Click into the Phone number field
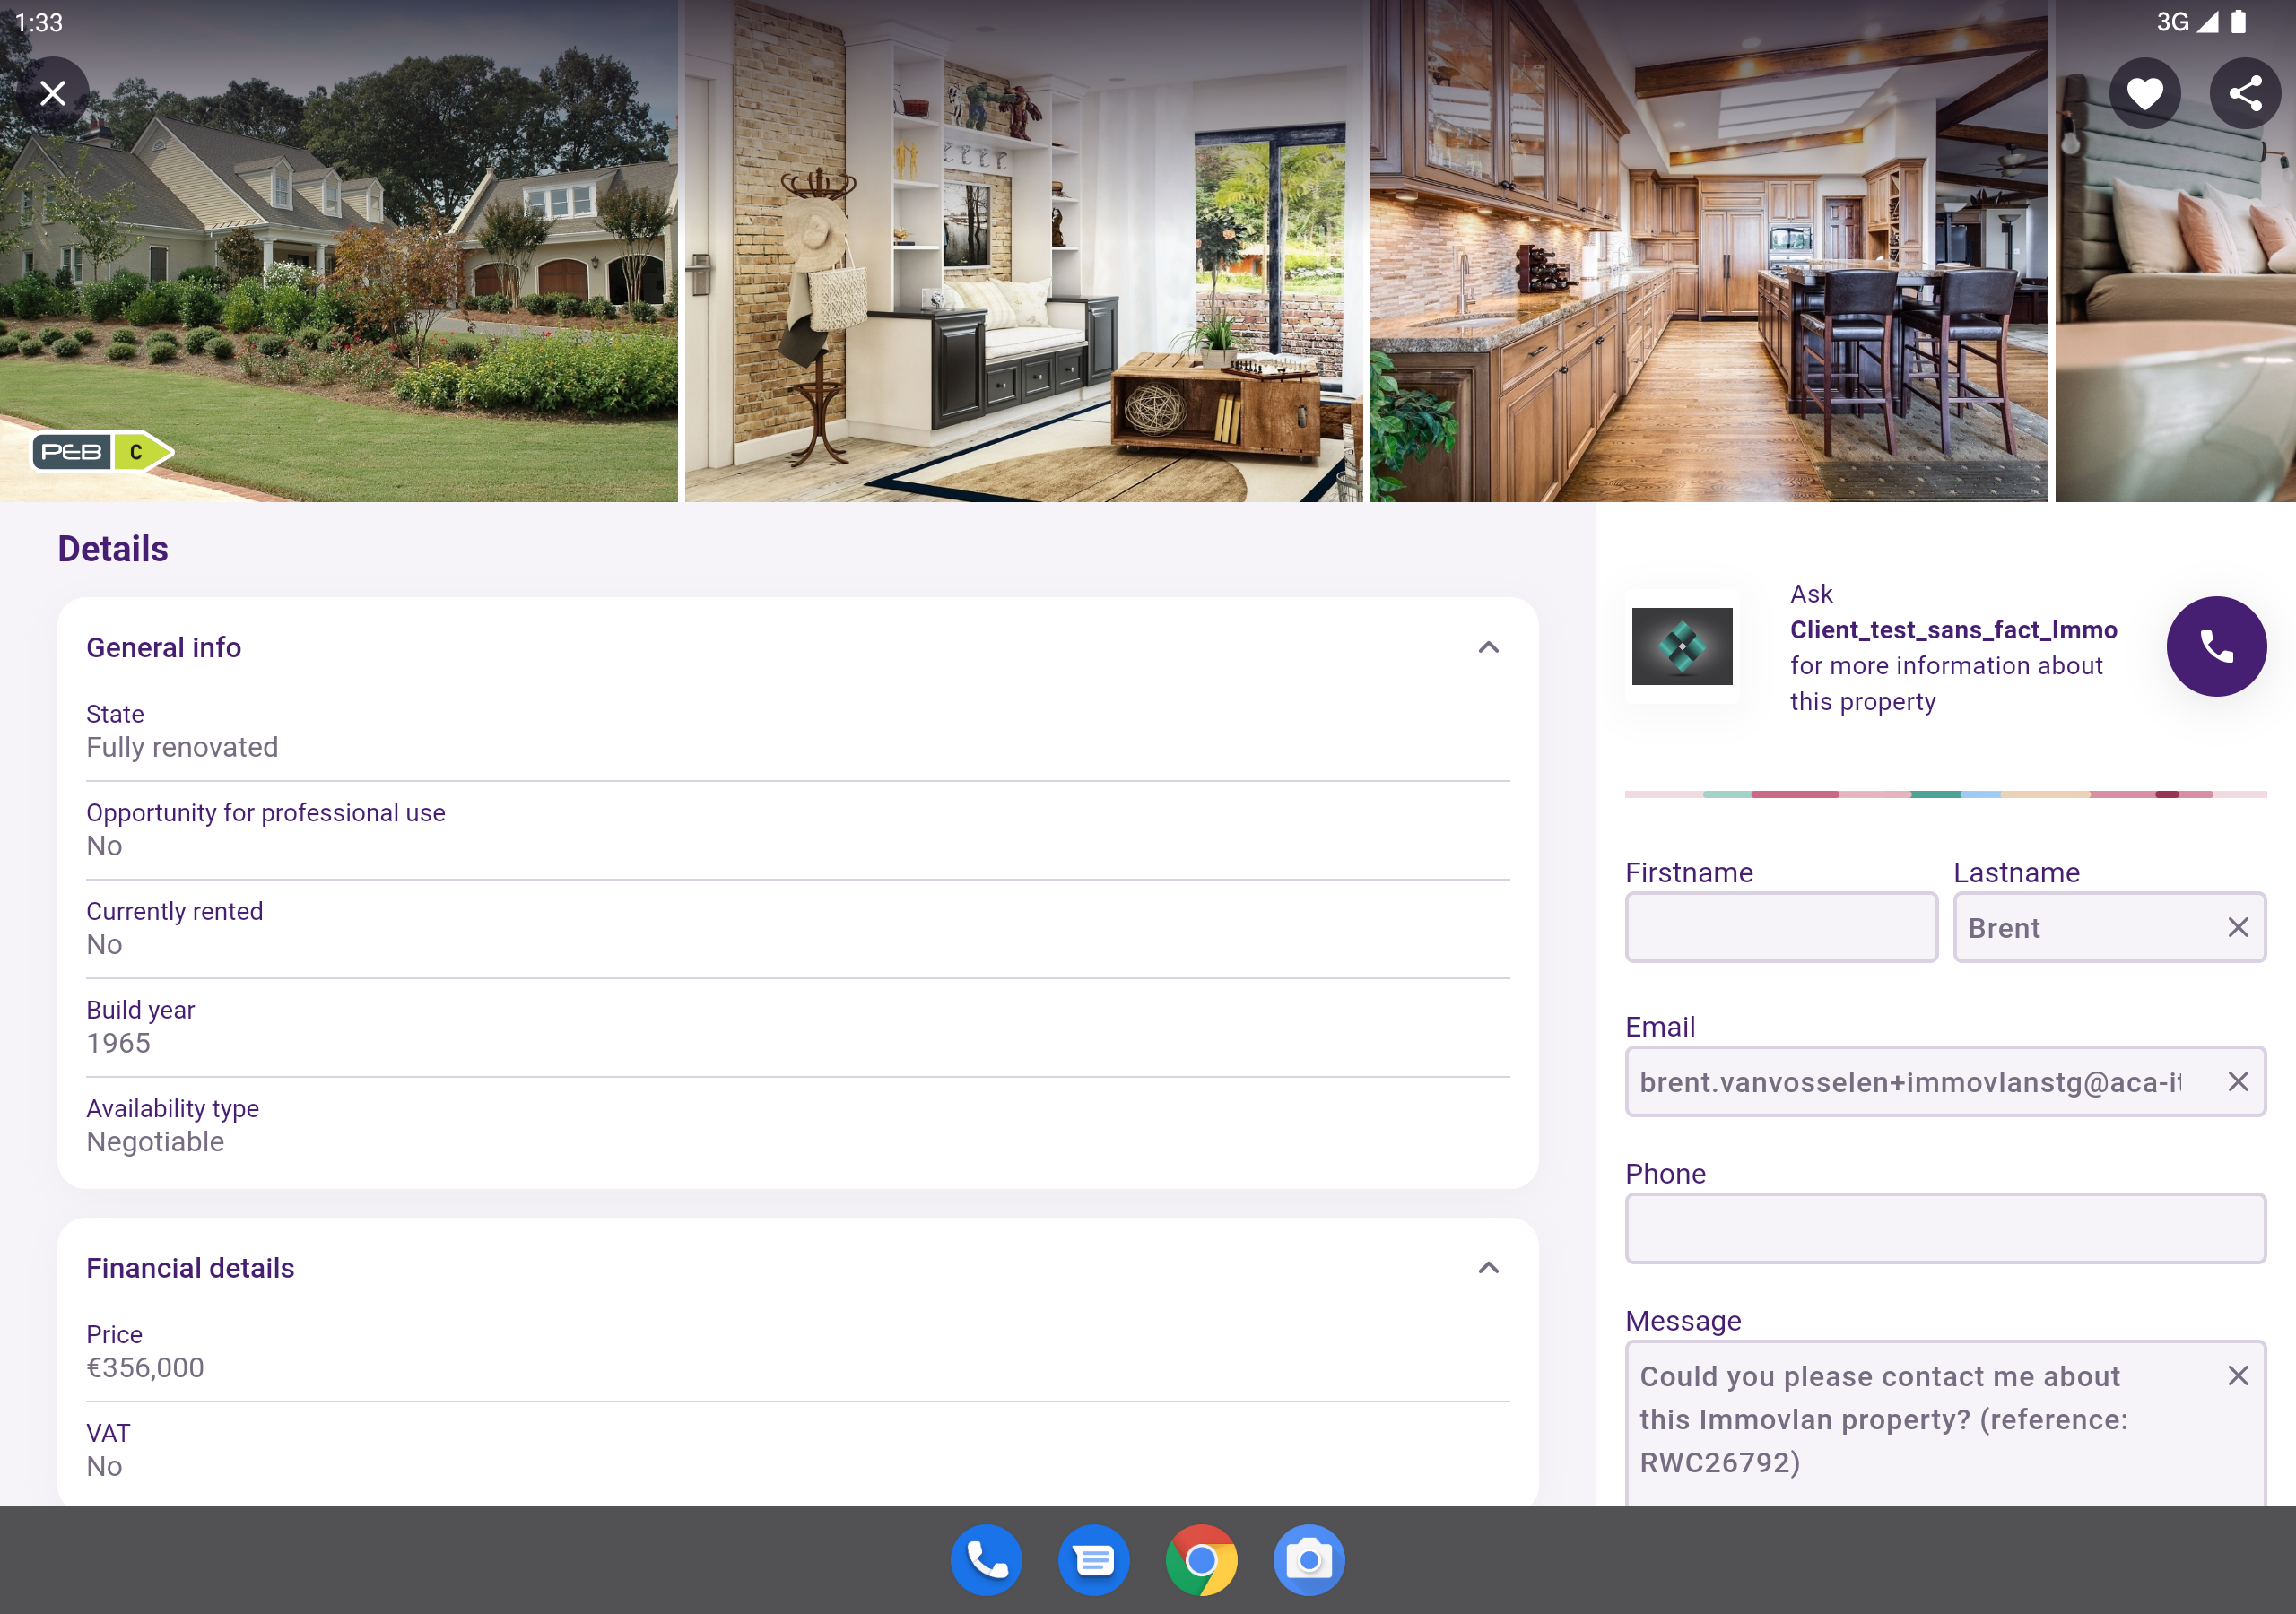This screenshot has width=2296, height=1614. tap(1945, 1228)
